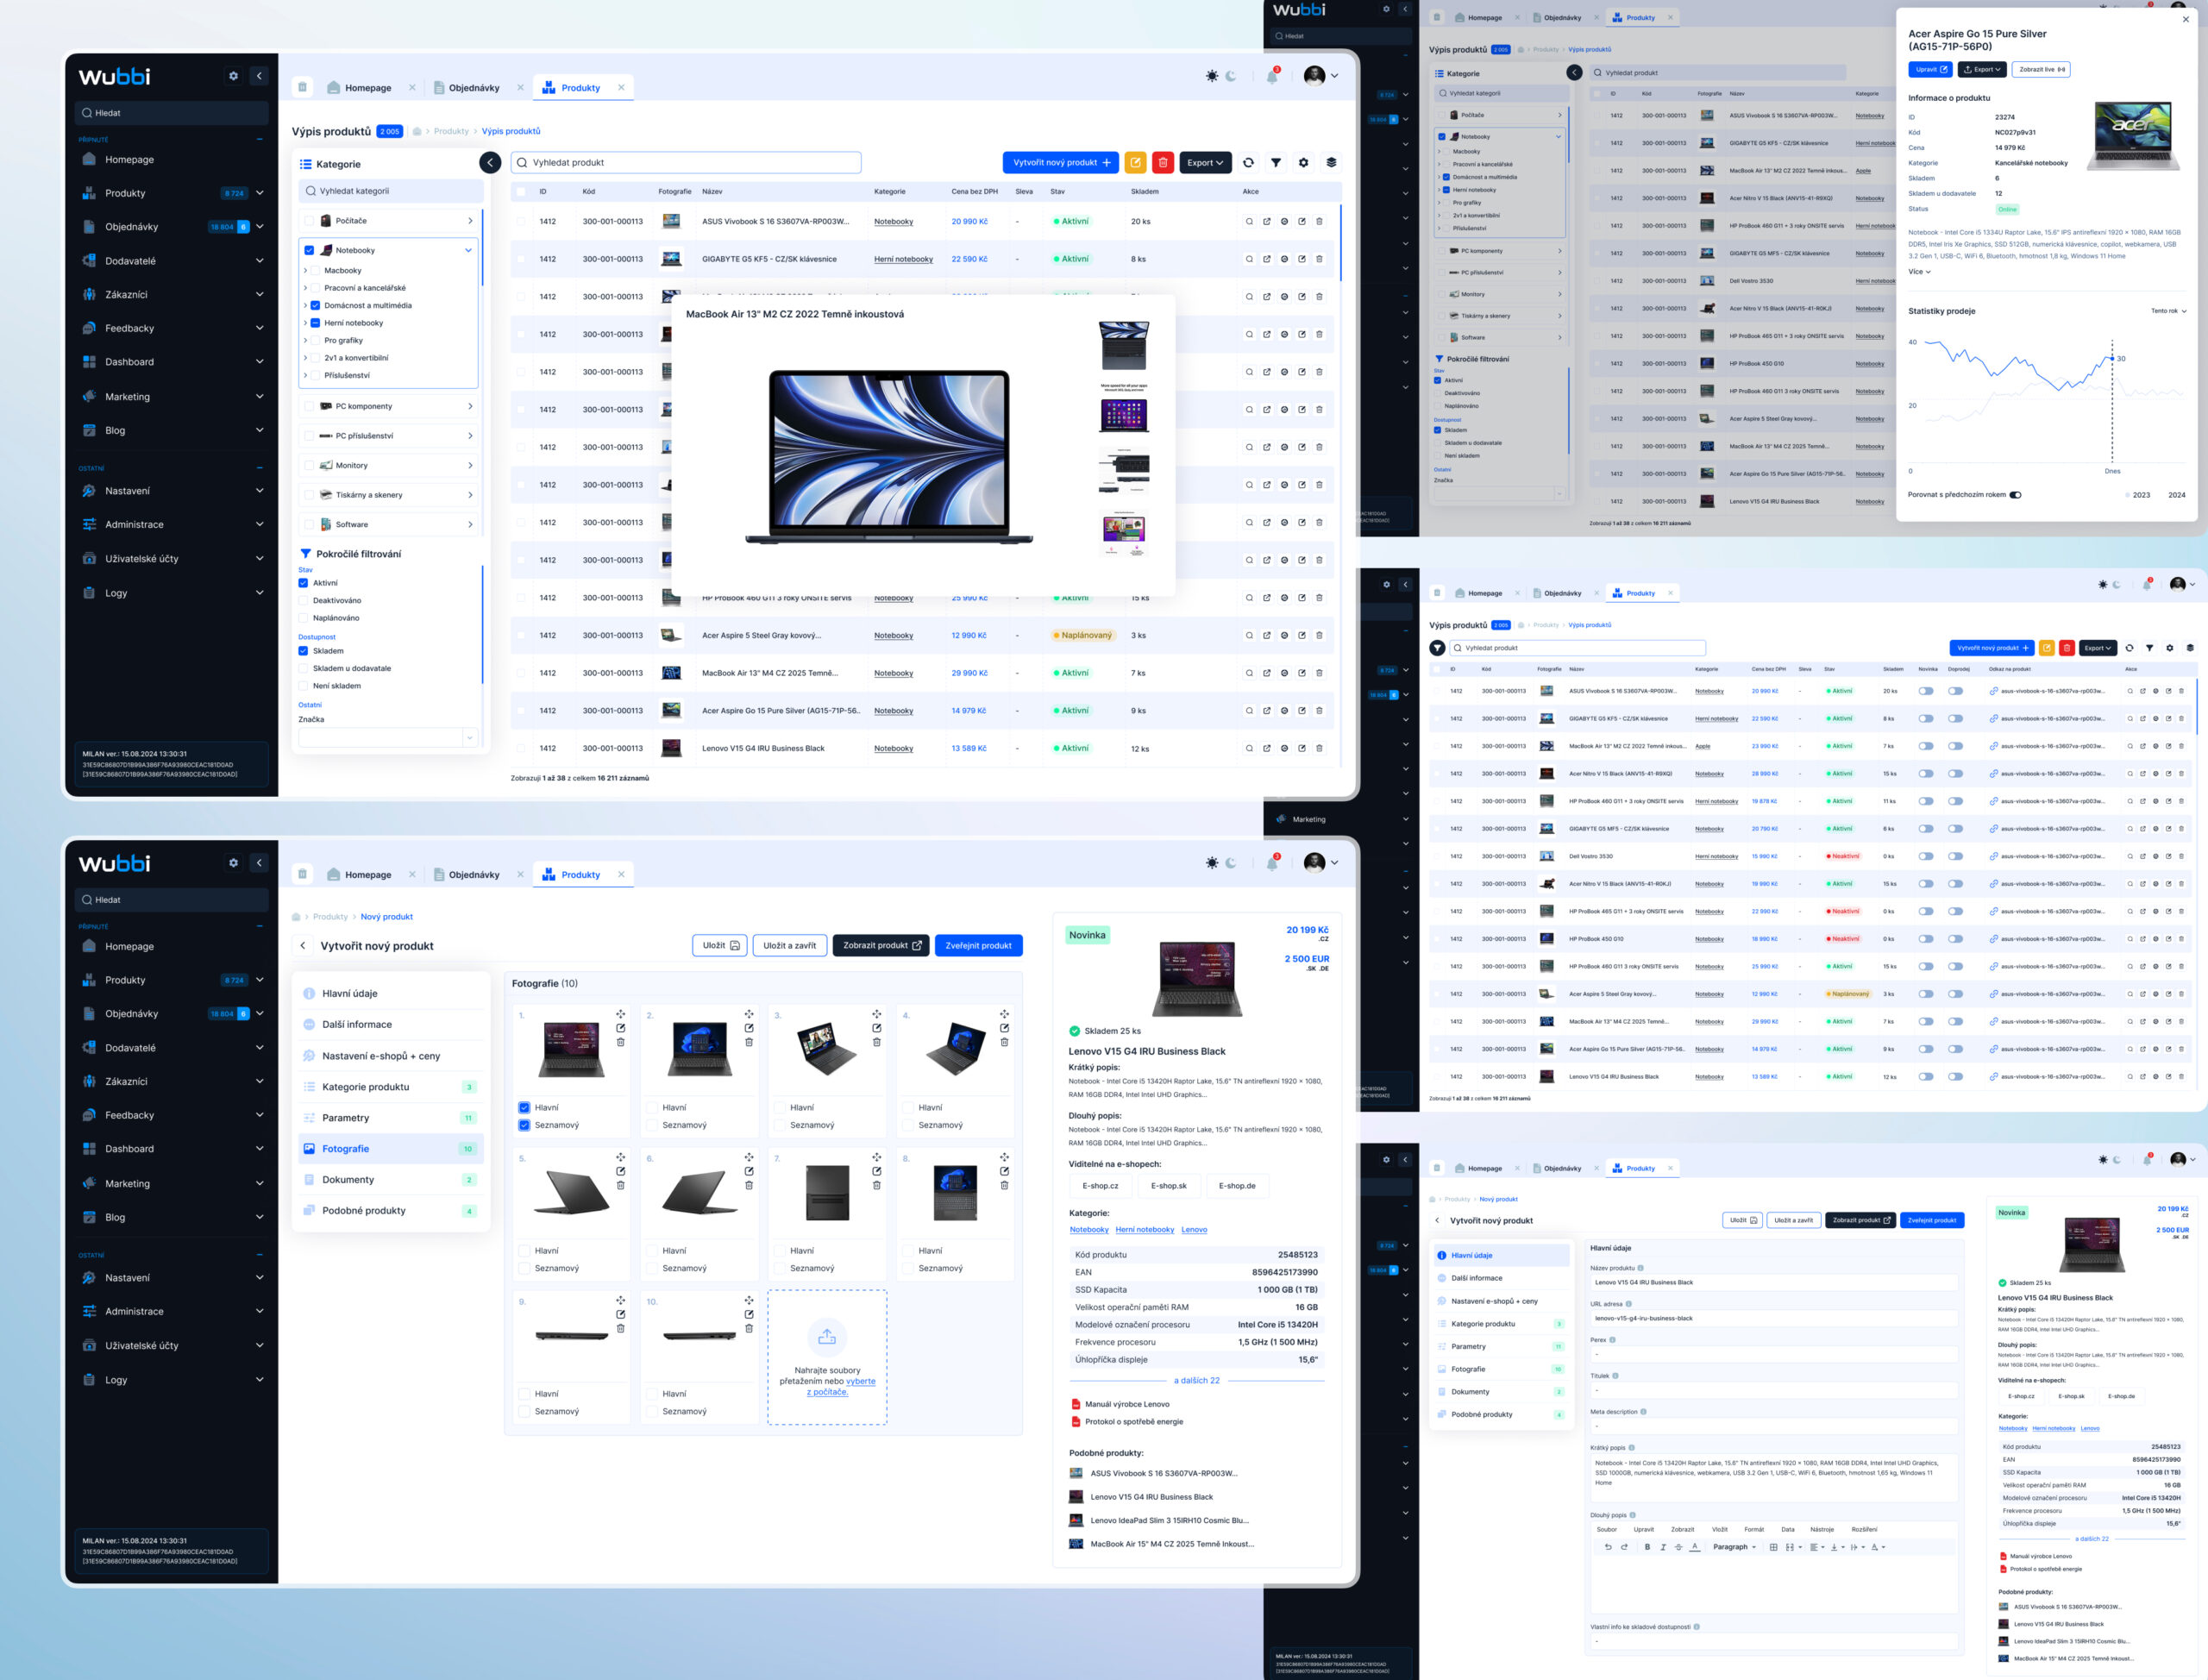
Task: Apply strikethrough in the Dlouhý popis editor
Action: (1679, 1547)
